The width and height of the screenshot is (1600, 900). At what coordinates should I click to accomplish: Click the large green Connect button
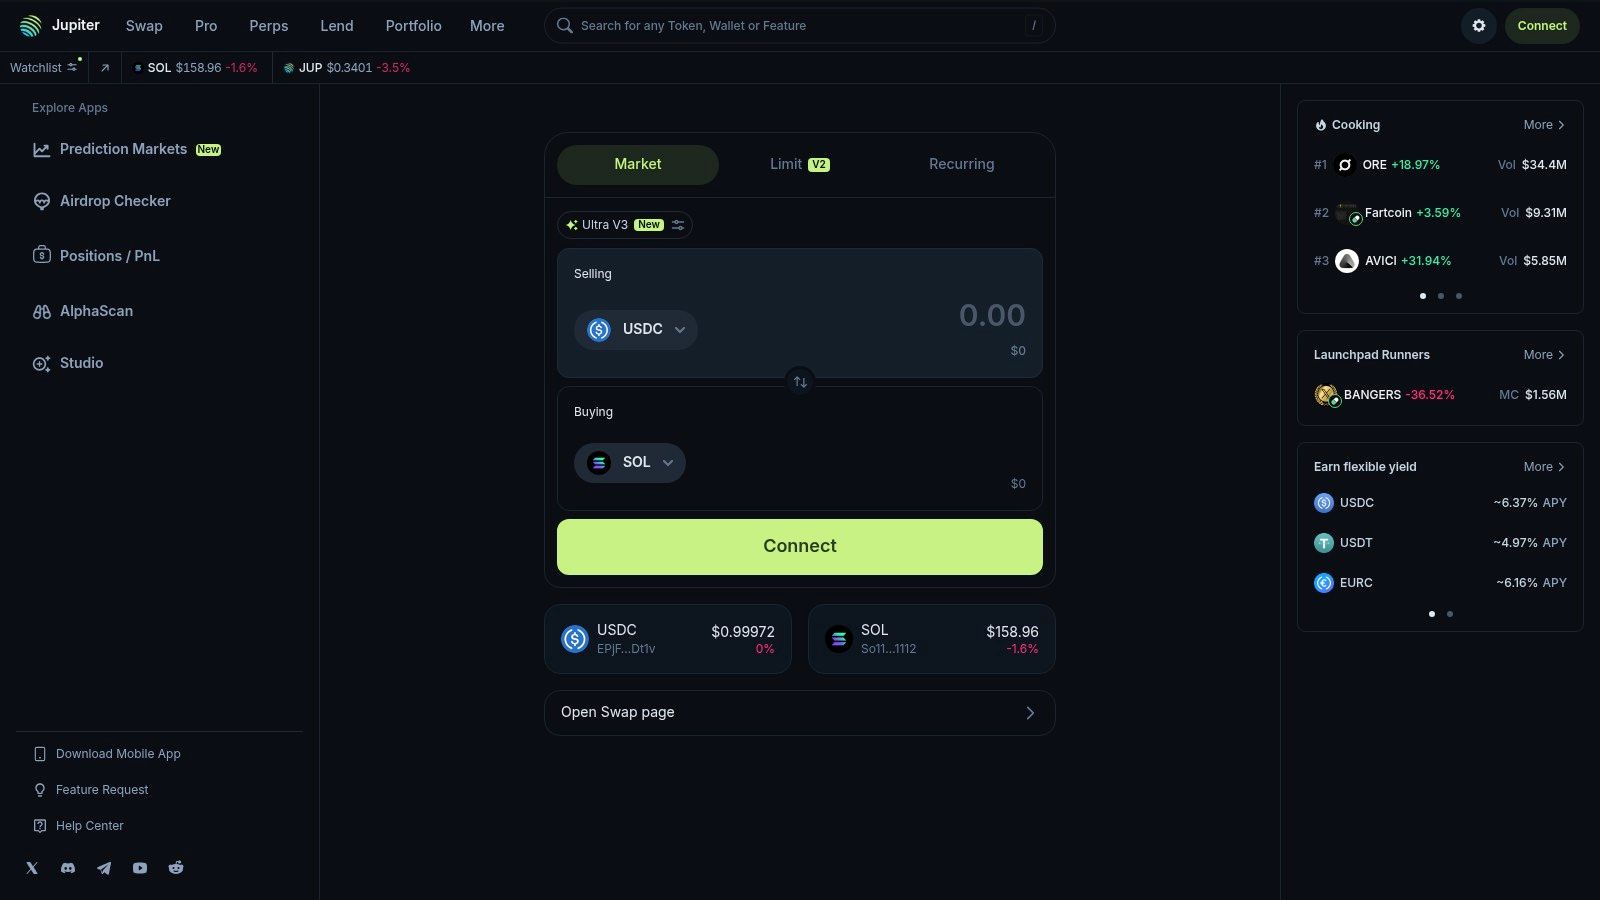[x=800, y=547]
